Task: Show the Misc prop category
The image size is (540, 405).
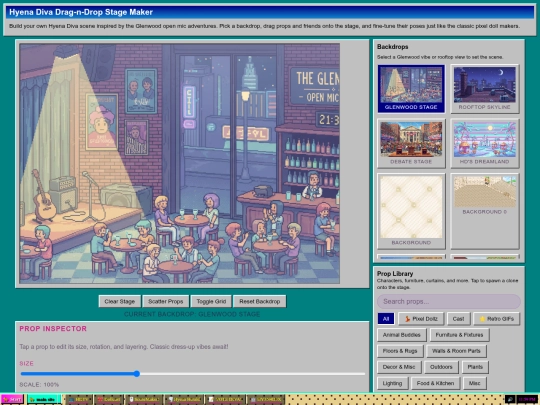Action: [x=474, y=383]
